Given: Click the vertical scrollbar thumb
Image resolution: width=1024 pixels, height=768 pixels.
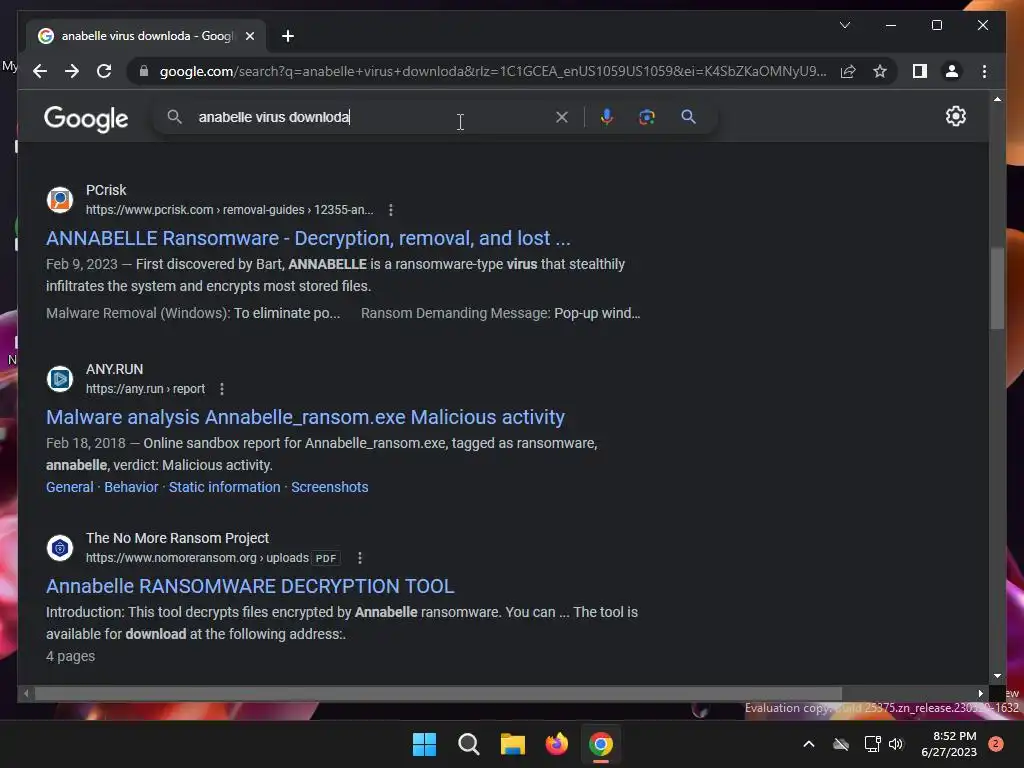Looking at the screenshot, I should (997, 287).
